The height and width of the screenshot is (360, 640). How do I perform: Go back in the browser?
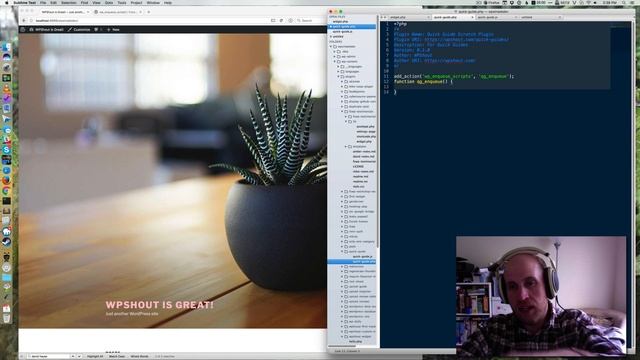[x=24, y=20]
